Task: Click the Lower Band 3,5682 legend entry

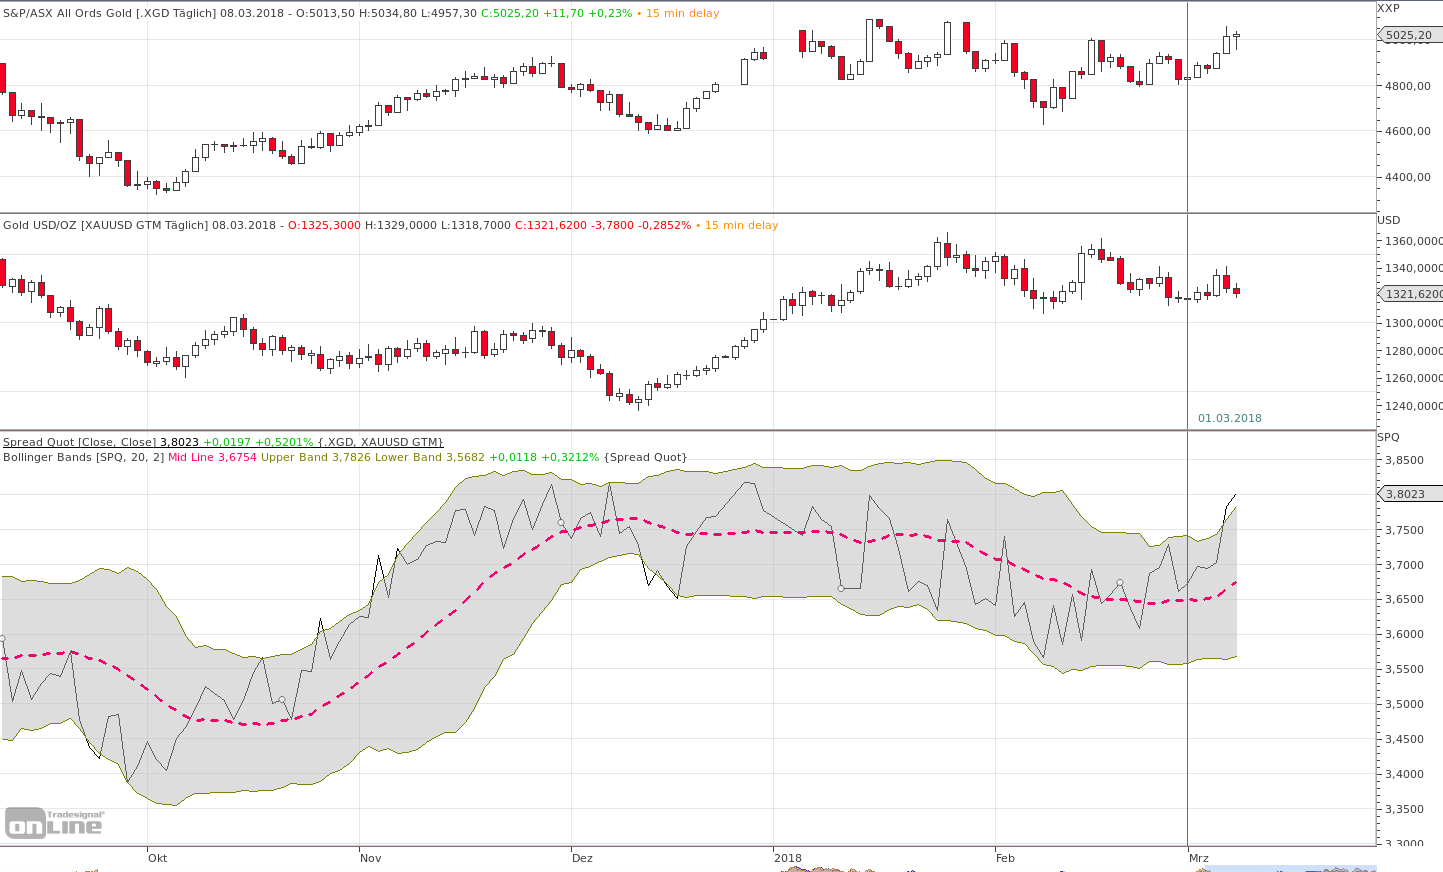Action: tap(430, 457)
